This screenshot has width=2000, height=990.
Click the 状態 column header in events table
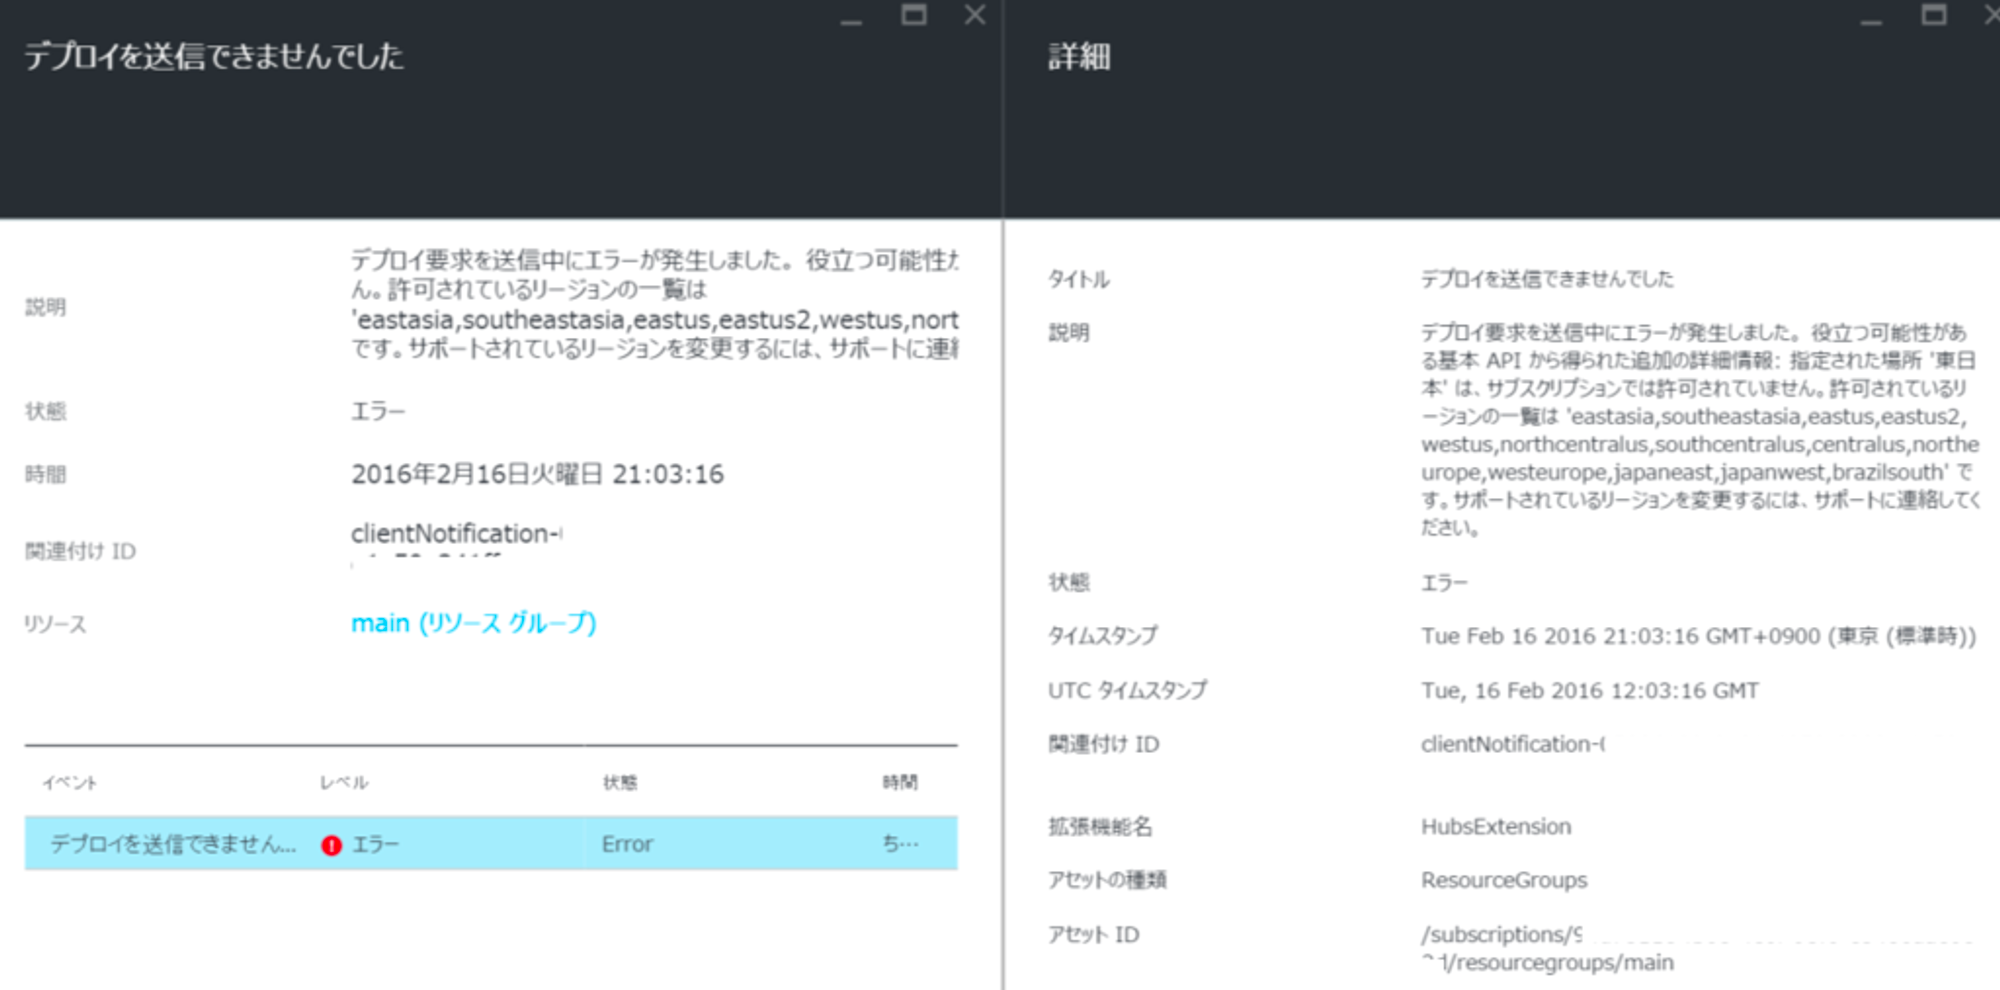[x=620, y=782]
